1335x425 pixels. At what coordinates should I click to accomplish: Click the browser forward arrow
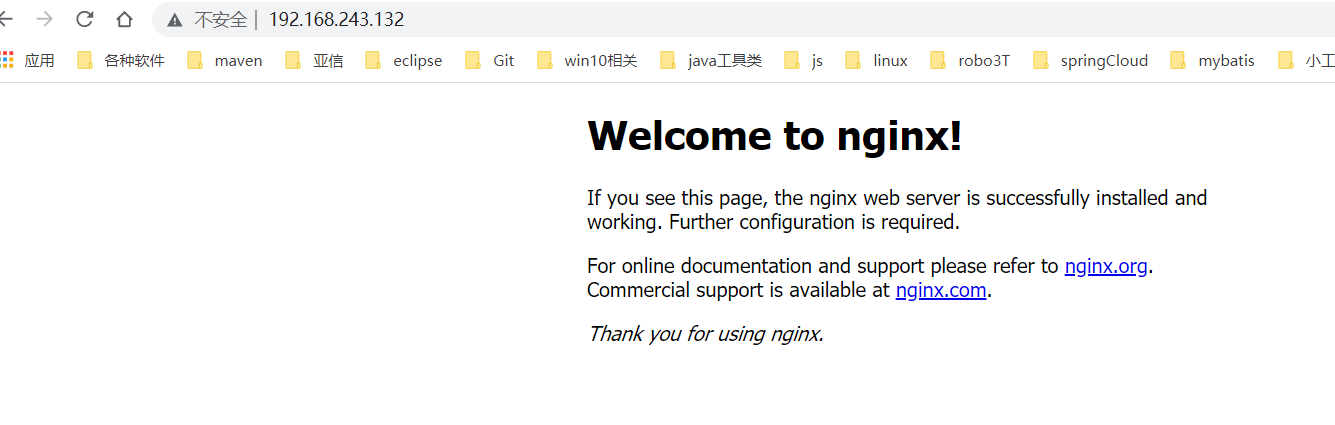pyautogui.click(x=44, y=19)
